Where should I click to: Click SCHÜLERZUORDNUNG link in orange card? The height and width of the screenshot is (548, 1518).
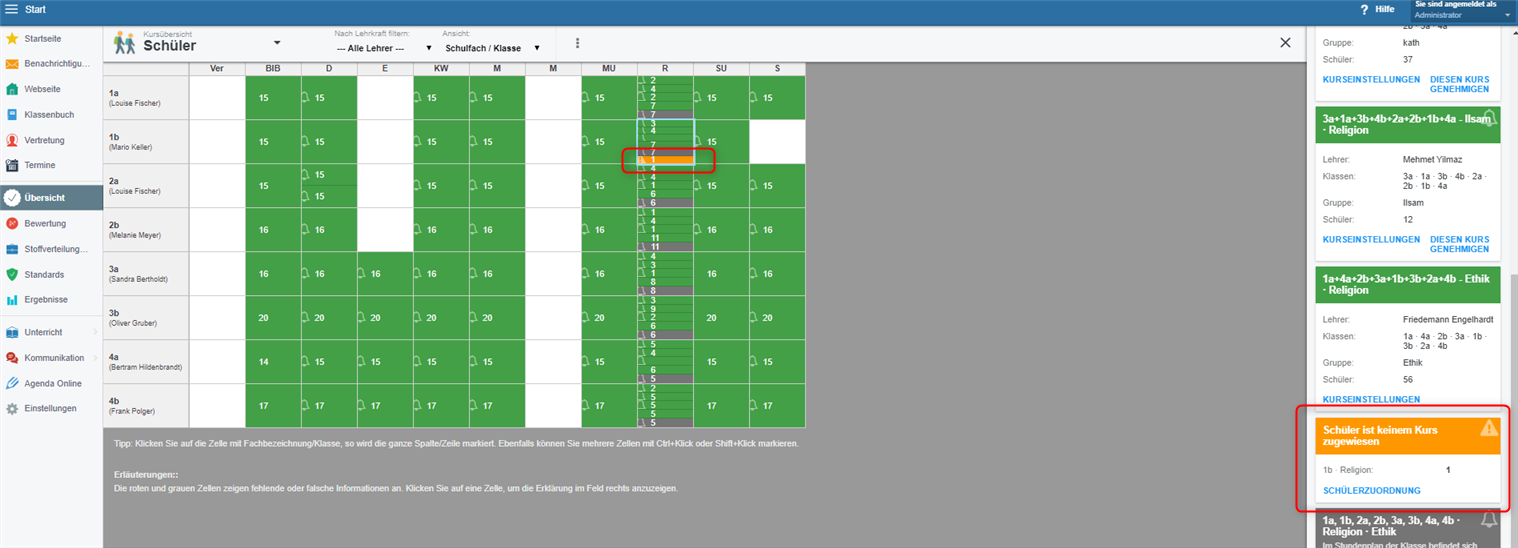coord(1371,490)
